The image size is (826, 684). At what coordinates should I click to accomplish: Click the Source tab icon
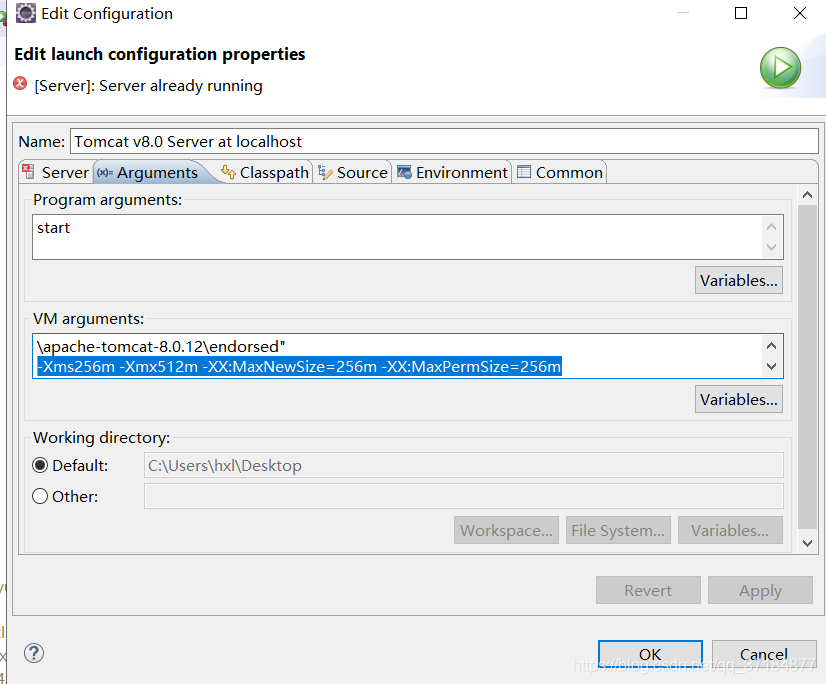point(325,172)
